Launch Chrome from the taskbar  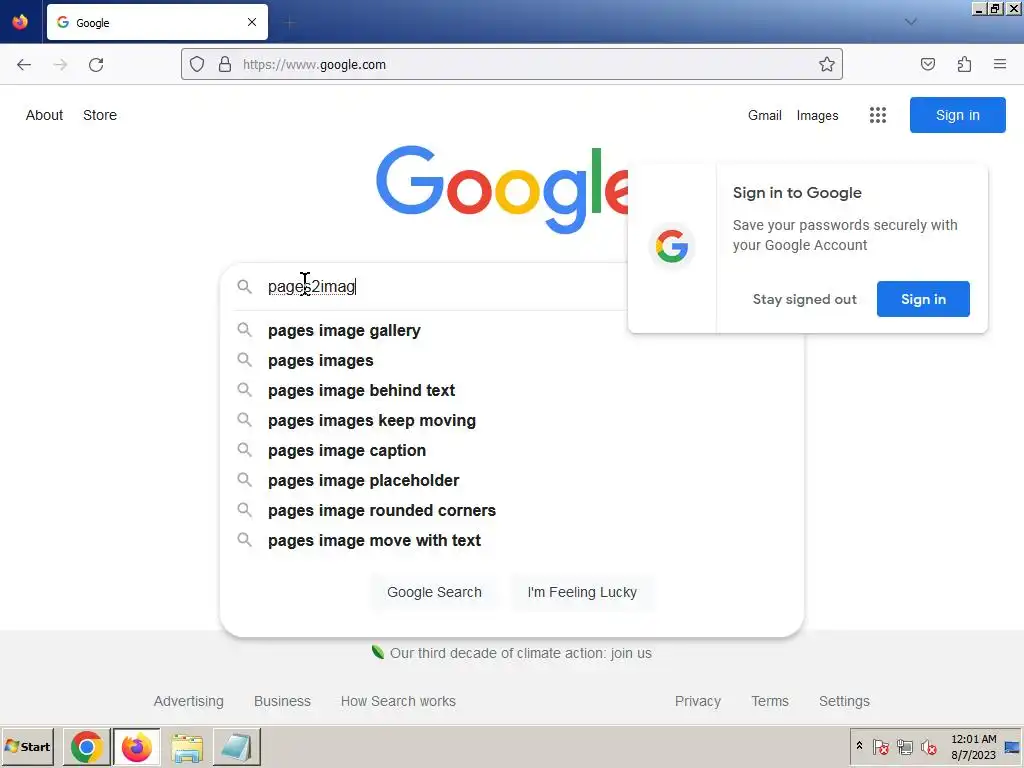point(86,747)
